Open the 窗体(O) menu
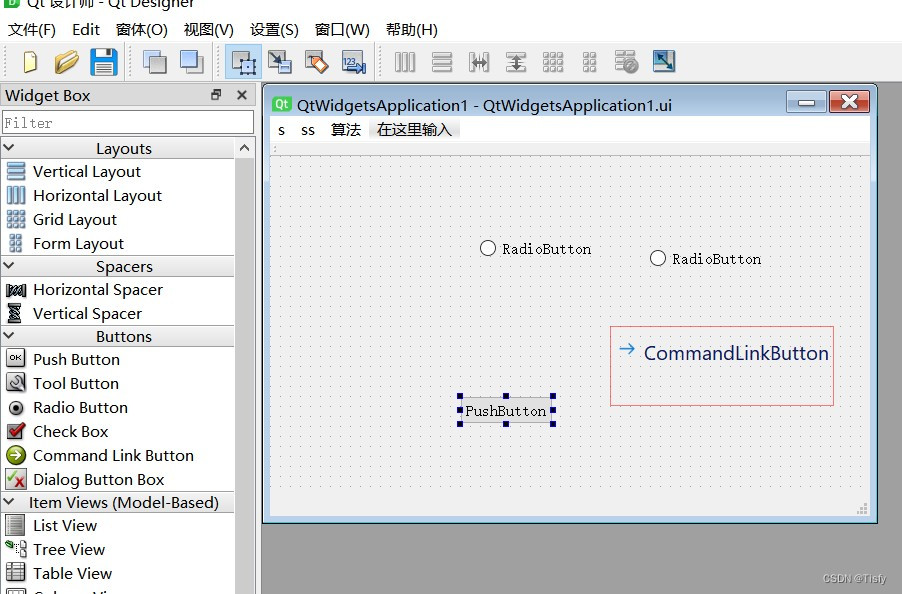The width and height of the screenshot is (902, 594). pyautogui.click(x=142, y=29)
